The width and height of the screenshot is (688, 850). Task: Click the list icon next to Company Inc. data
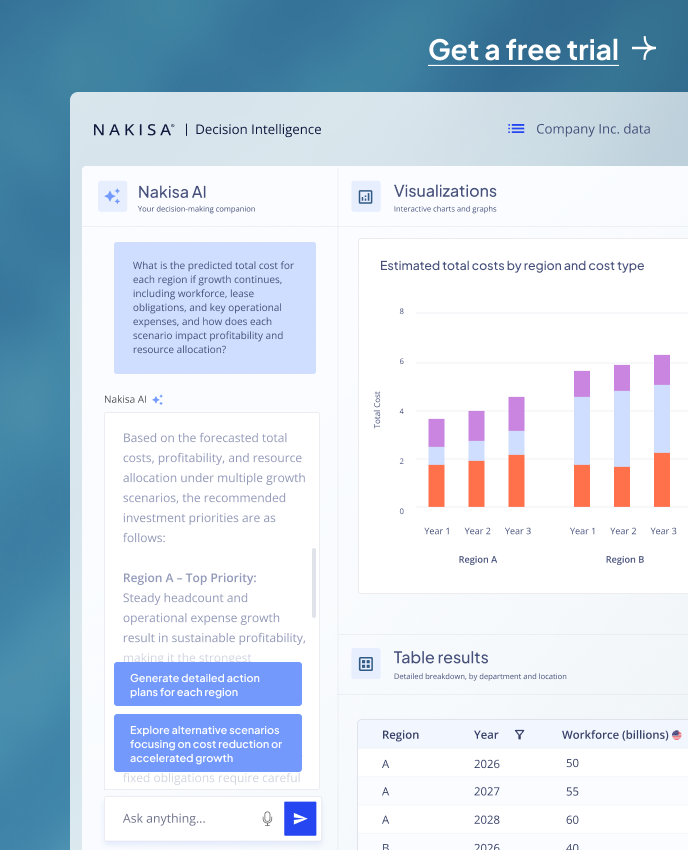[516, 129]
